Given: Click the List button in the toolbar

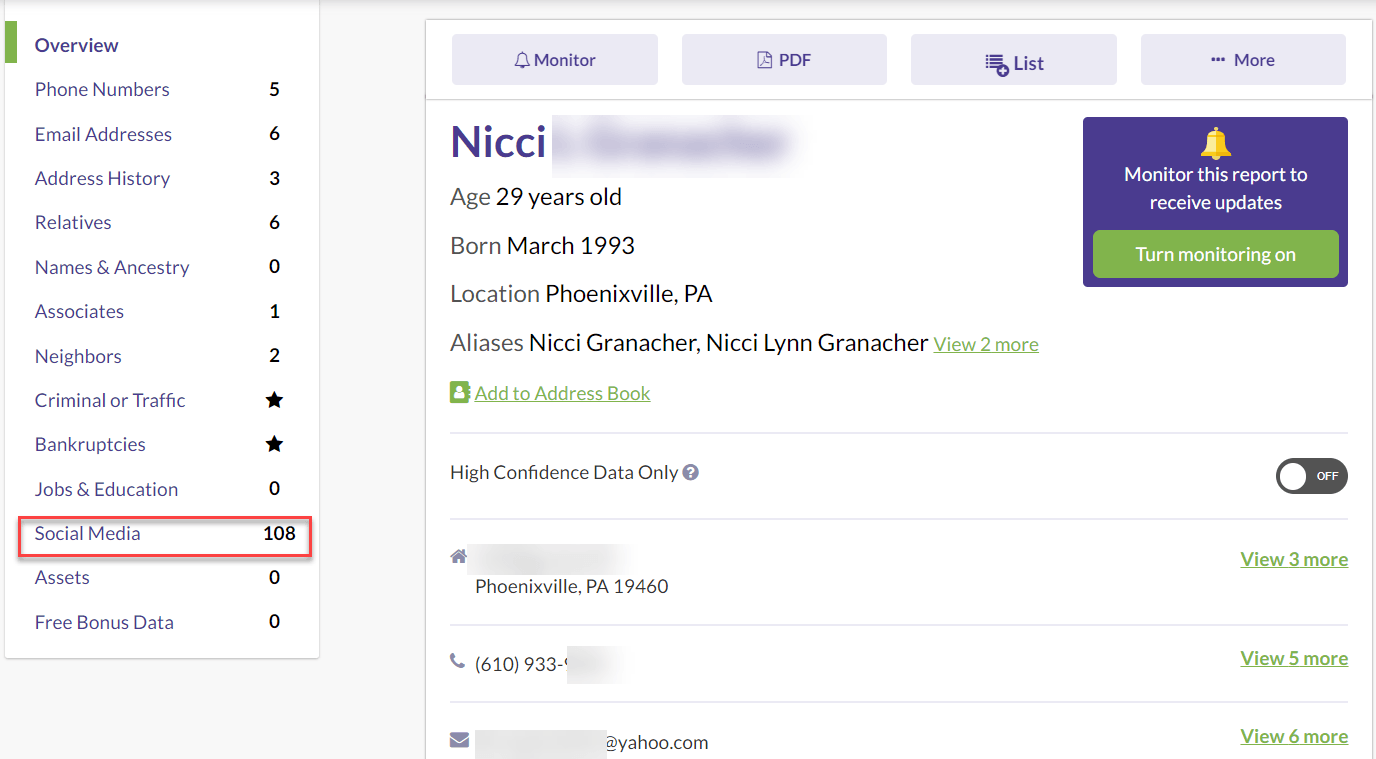Looking at the screenshot, I should tap(1014, 60).
